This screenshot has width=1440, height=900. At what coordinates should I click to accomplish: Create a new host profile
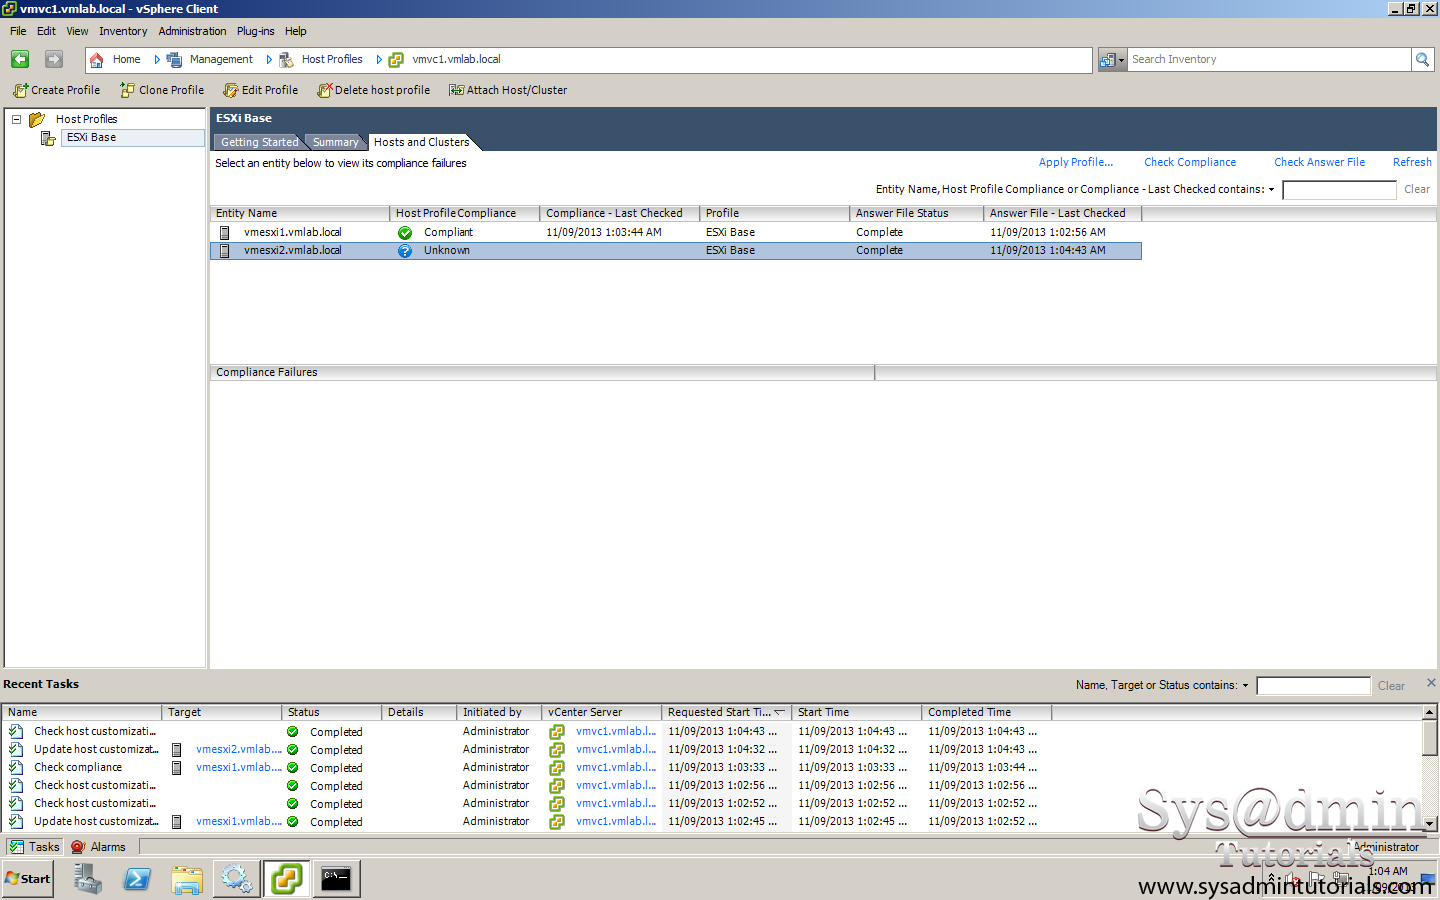point(57,90)
